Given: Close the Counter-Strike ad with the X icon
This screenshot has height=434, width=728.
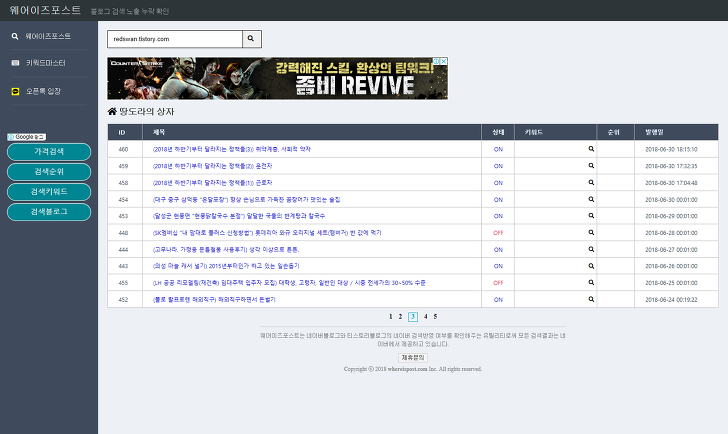Looking at the screenshot, I should [x=444, y=61].
